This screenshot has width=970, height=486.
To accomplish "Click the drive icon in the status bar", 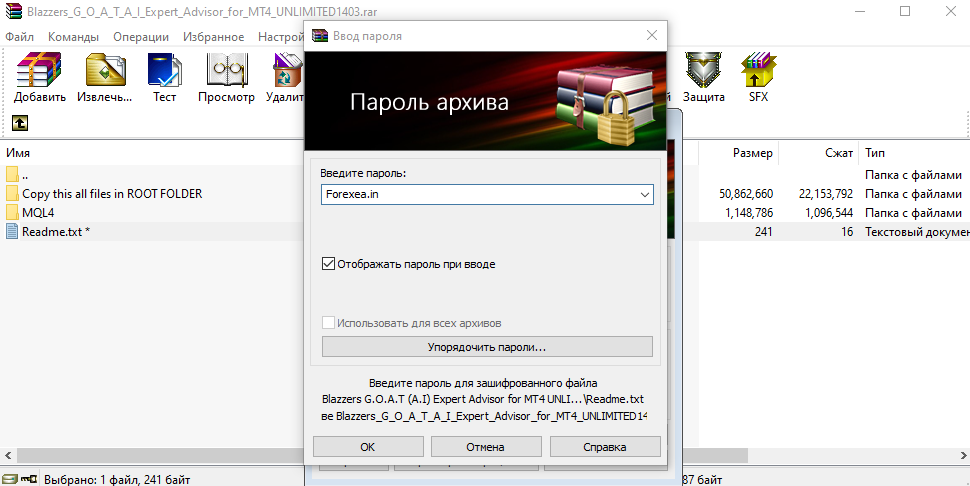I will pyautogui.click(x=10, y=479).
